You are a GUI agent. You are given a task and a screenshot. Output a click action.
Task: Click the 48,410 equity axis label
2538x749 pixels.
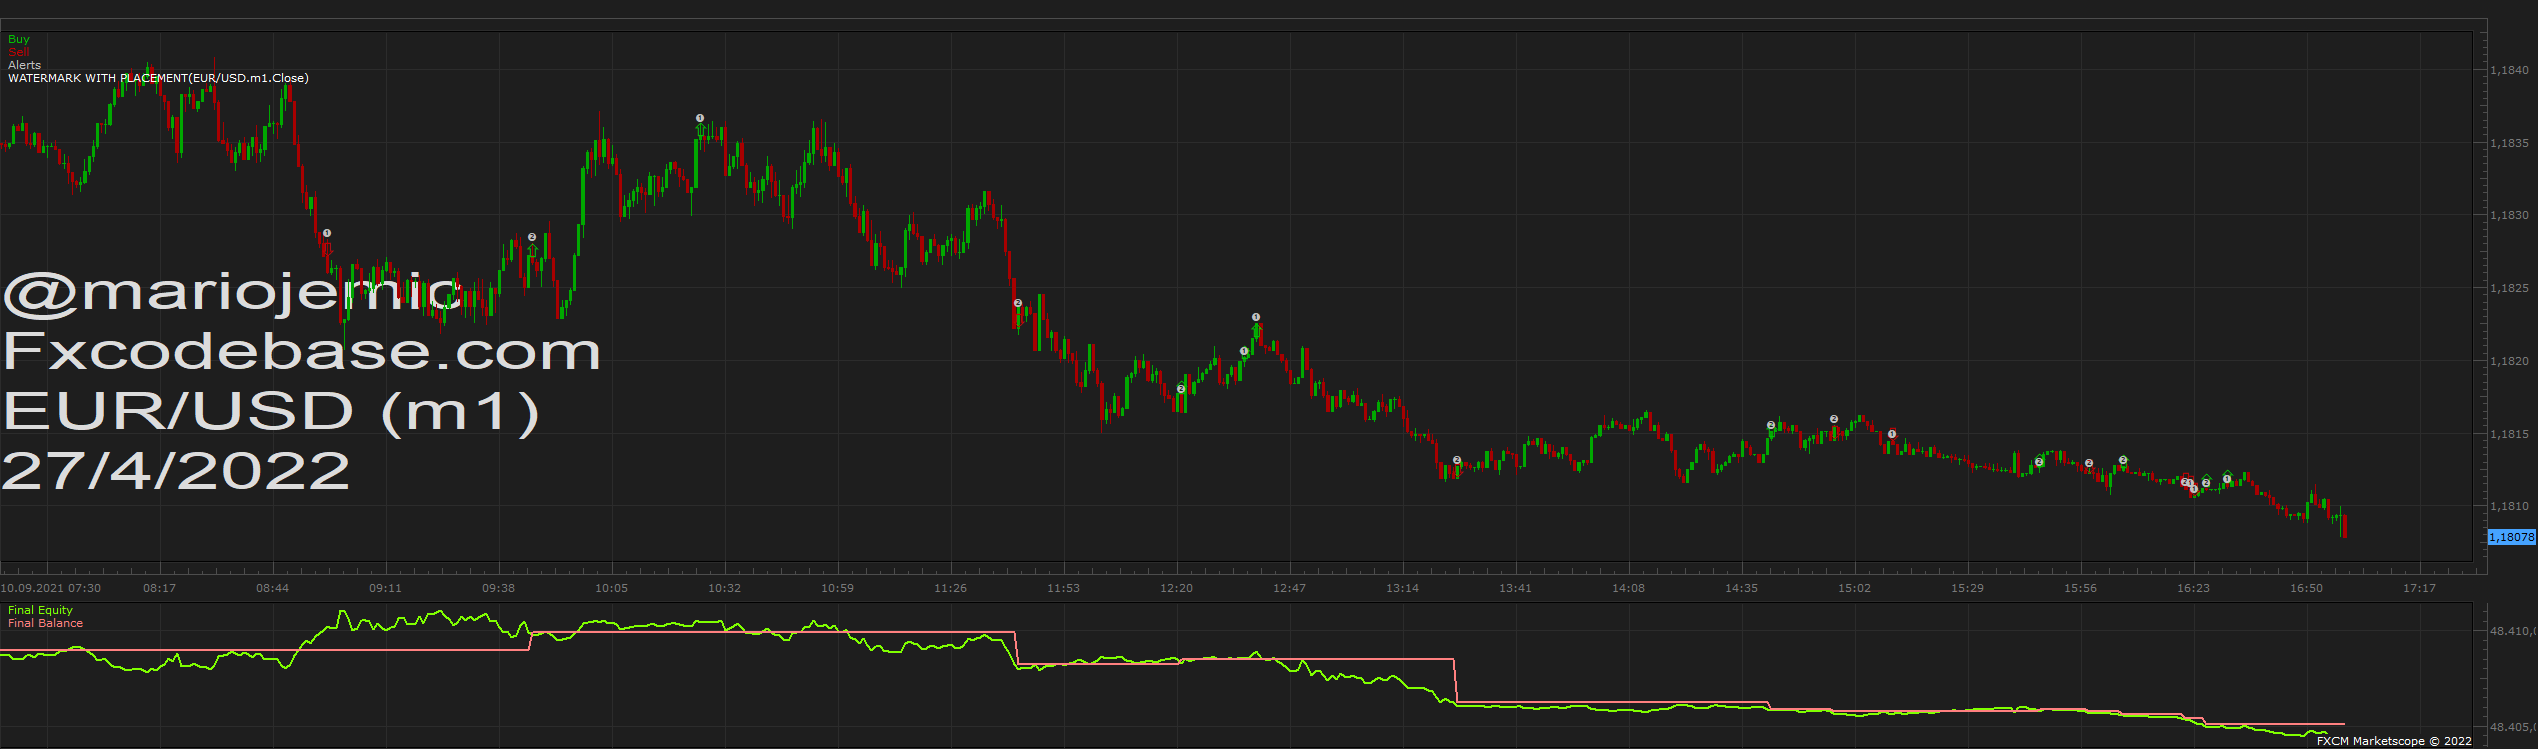point(2513,631)
